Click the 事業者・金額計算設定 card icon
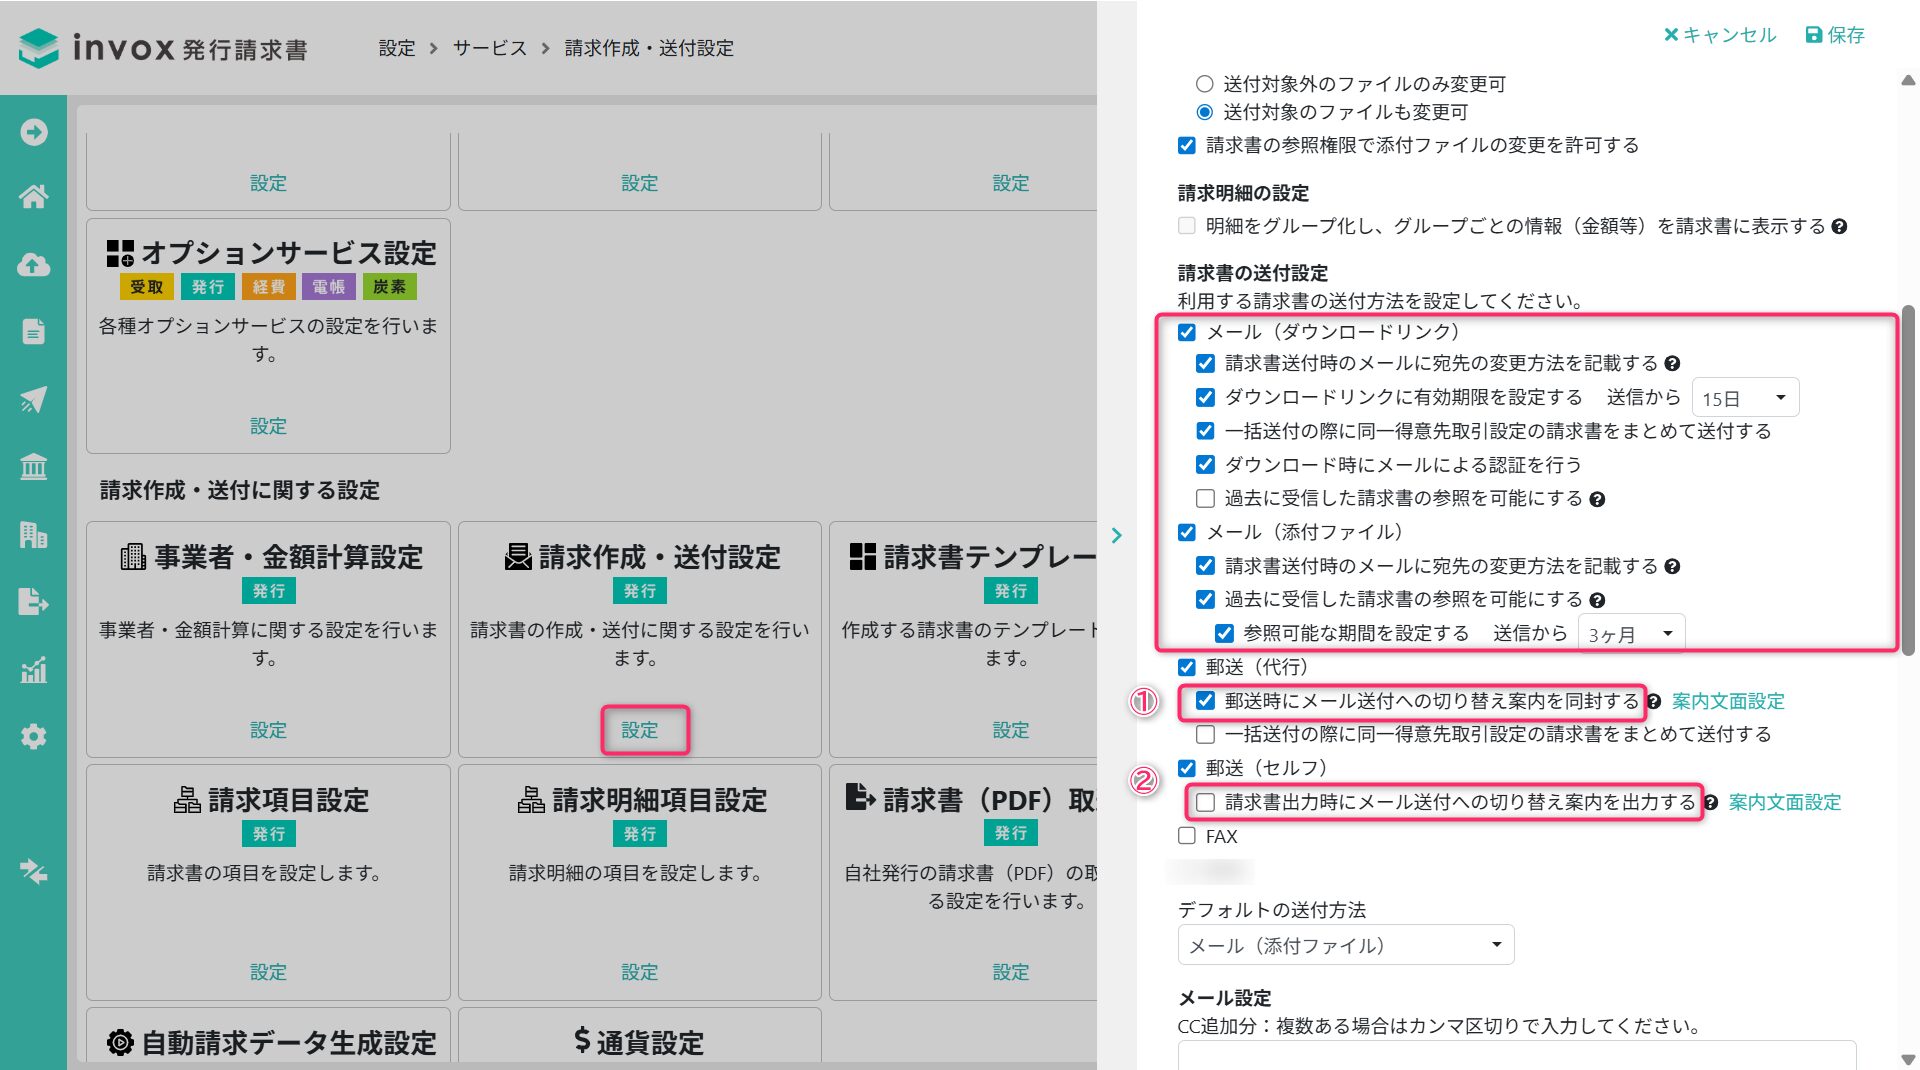The image size is (1920, 1070). 133,557
